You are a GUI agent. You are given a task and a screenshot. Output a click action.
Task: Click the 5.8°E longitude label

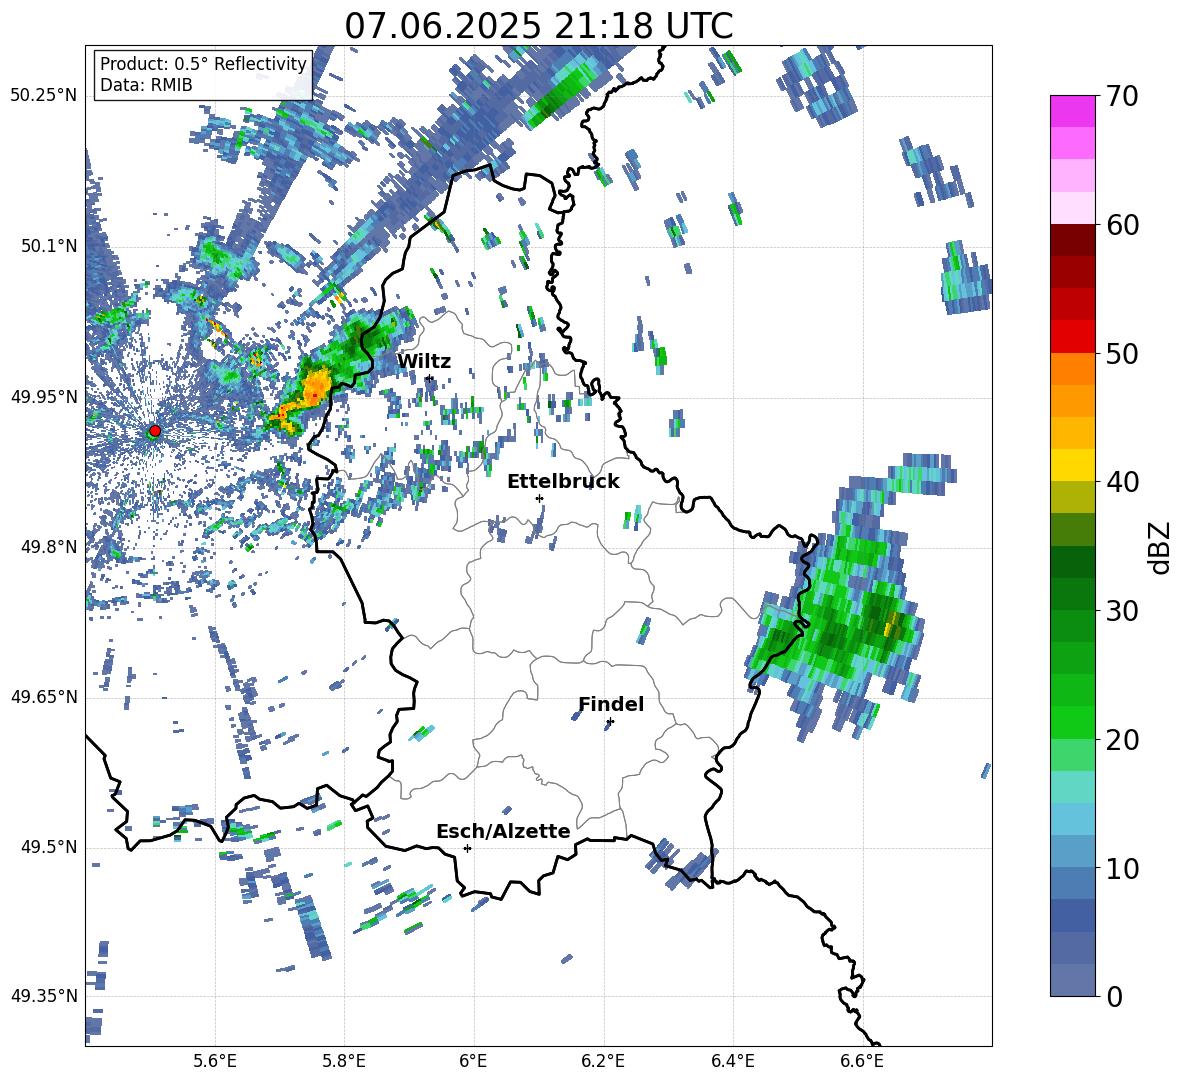coord(344,1061)
